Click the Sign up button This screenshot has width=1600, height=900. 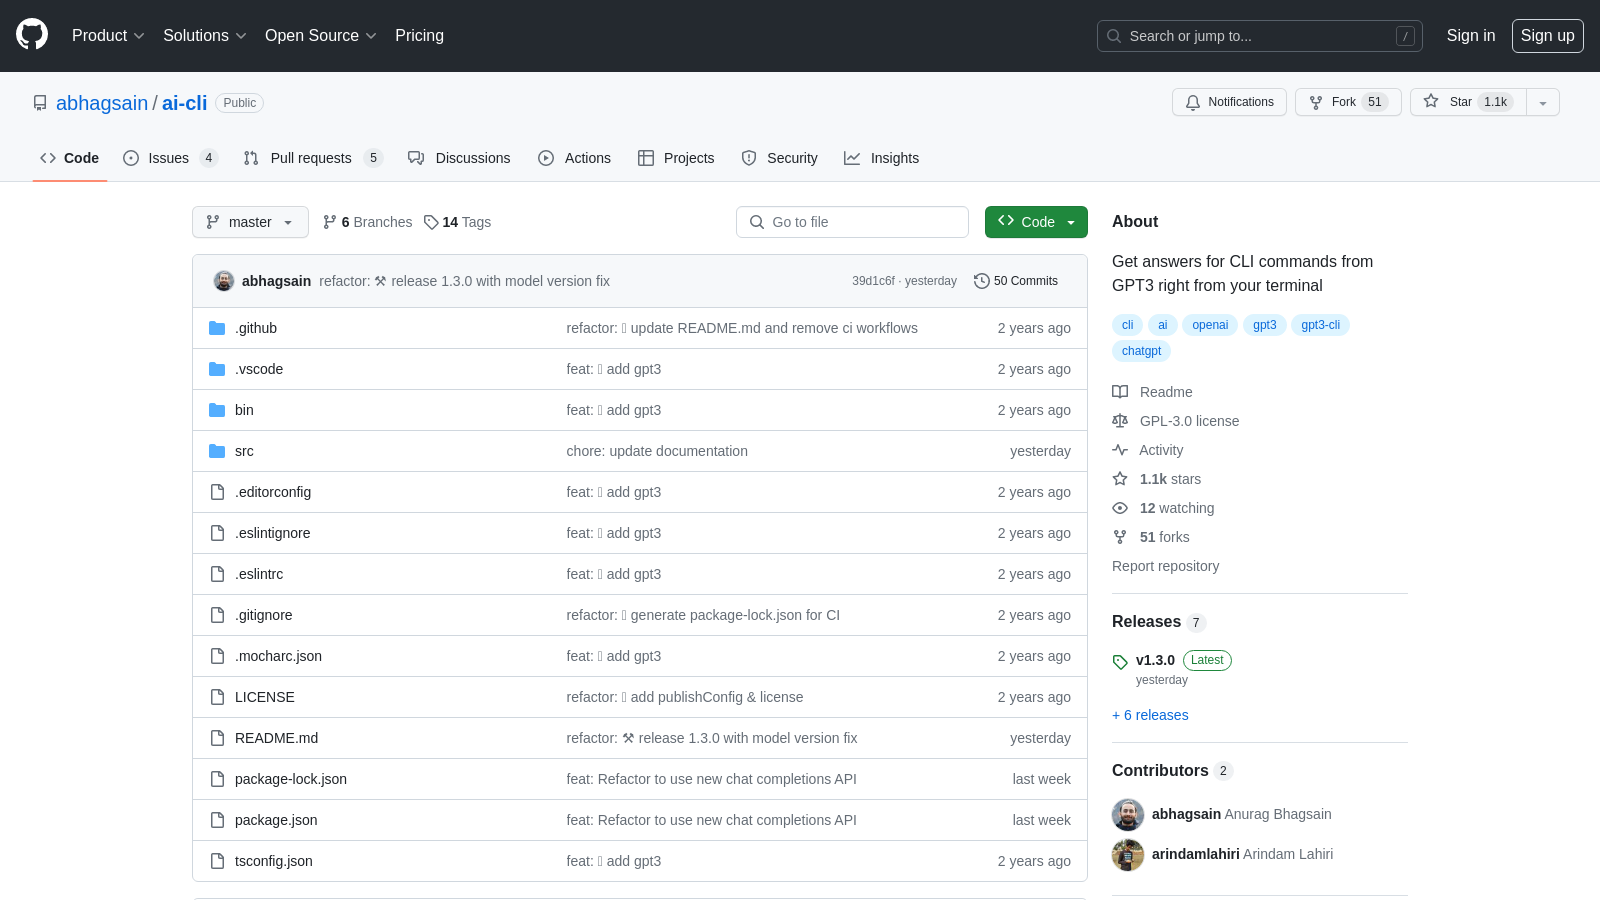tap(1547, 35)
